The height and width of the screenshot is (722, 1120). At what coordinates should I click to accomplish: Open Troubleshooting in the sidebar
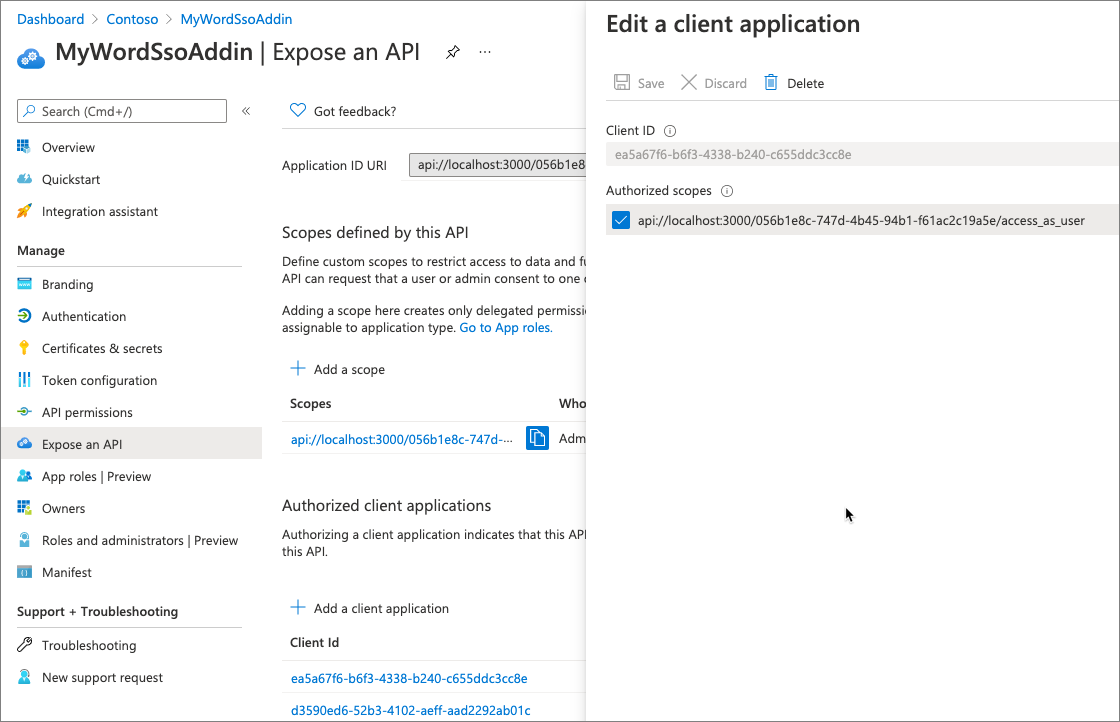(x=89, y=646)
